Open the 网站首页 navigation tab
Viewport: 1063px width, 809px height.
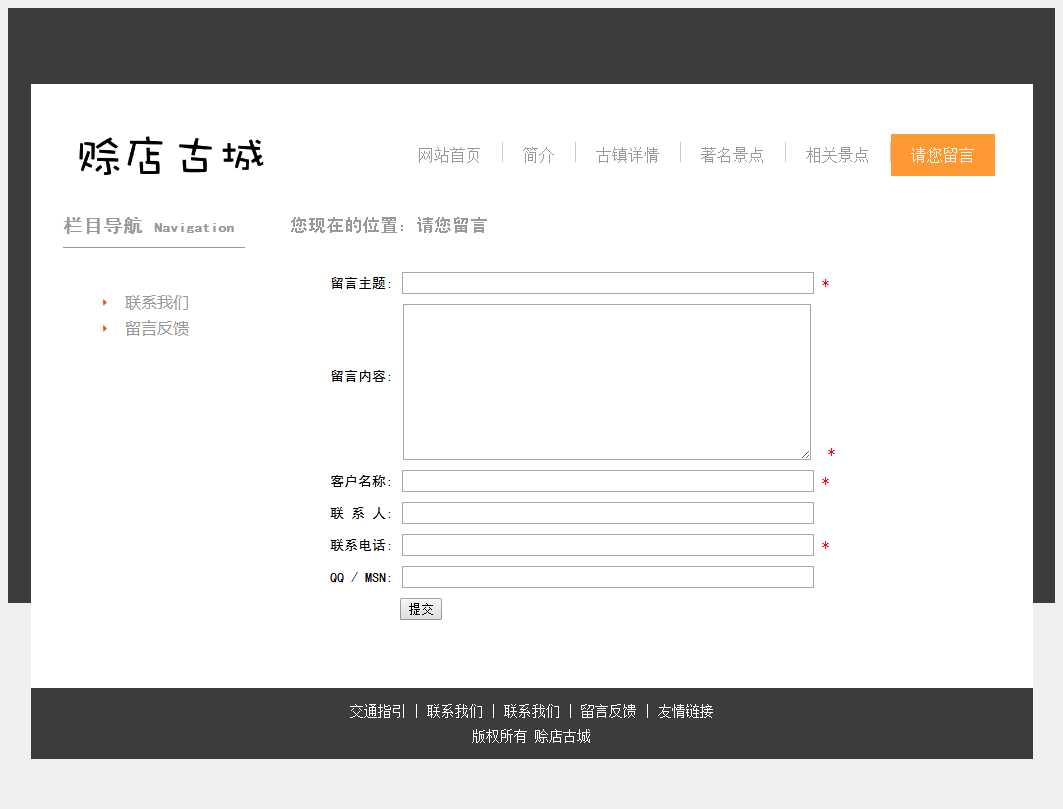pyautogui.click(x=449, y=155)
